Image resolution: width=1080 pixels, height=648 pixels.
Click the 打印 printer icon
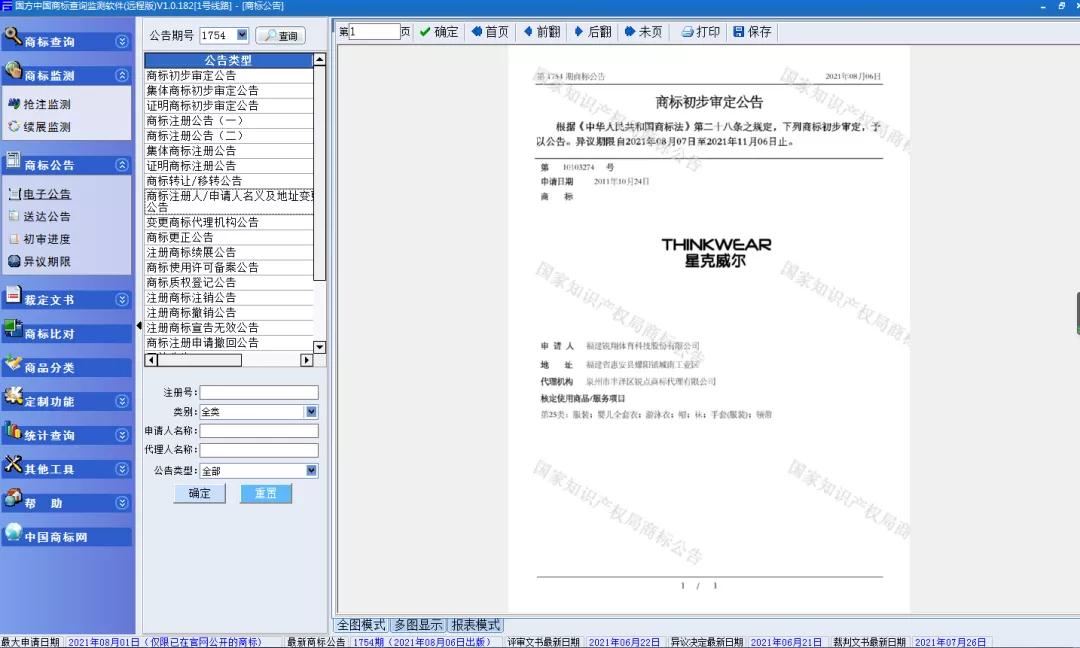[687, 32]
